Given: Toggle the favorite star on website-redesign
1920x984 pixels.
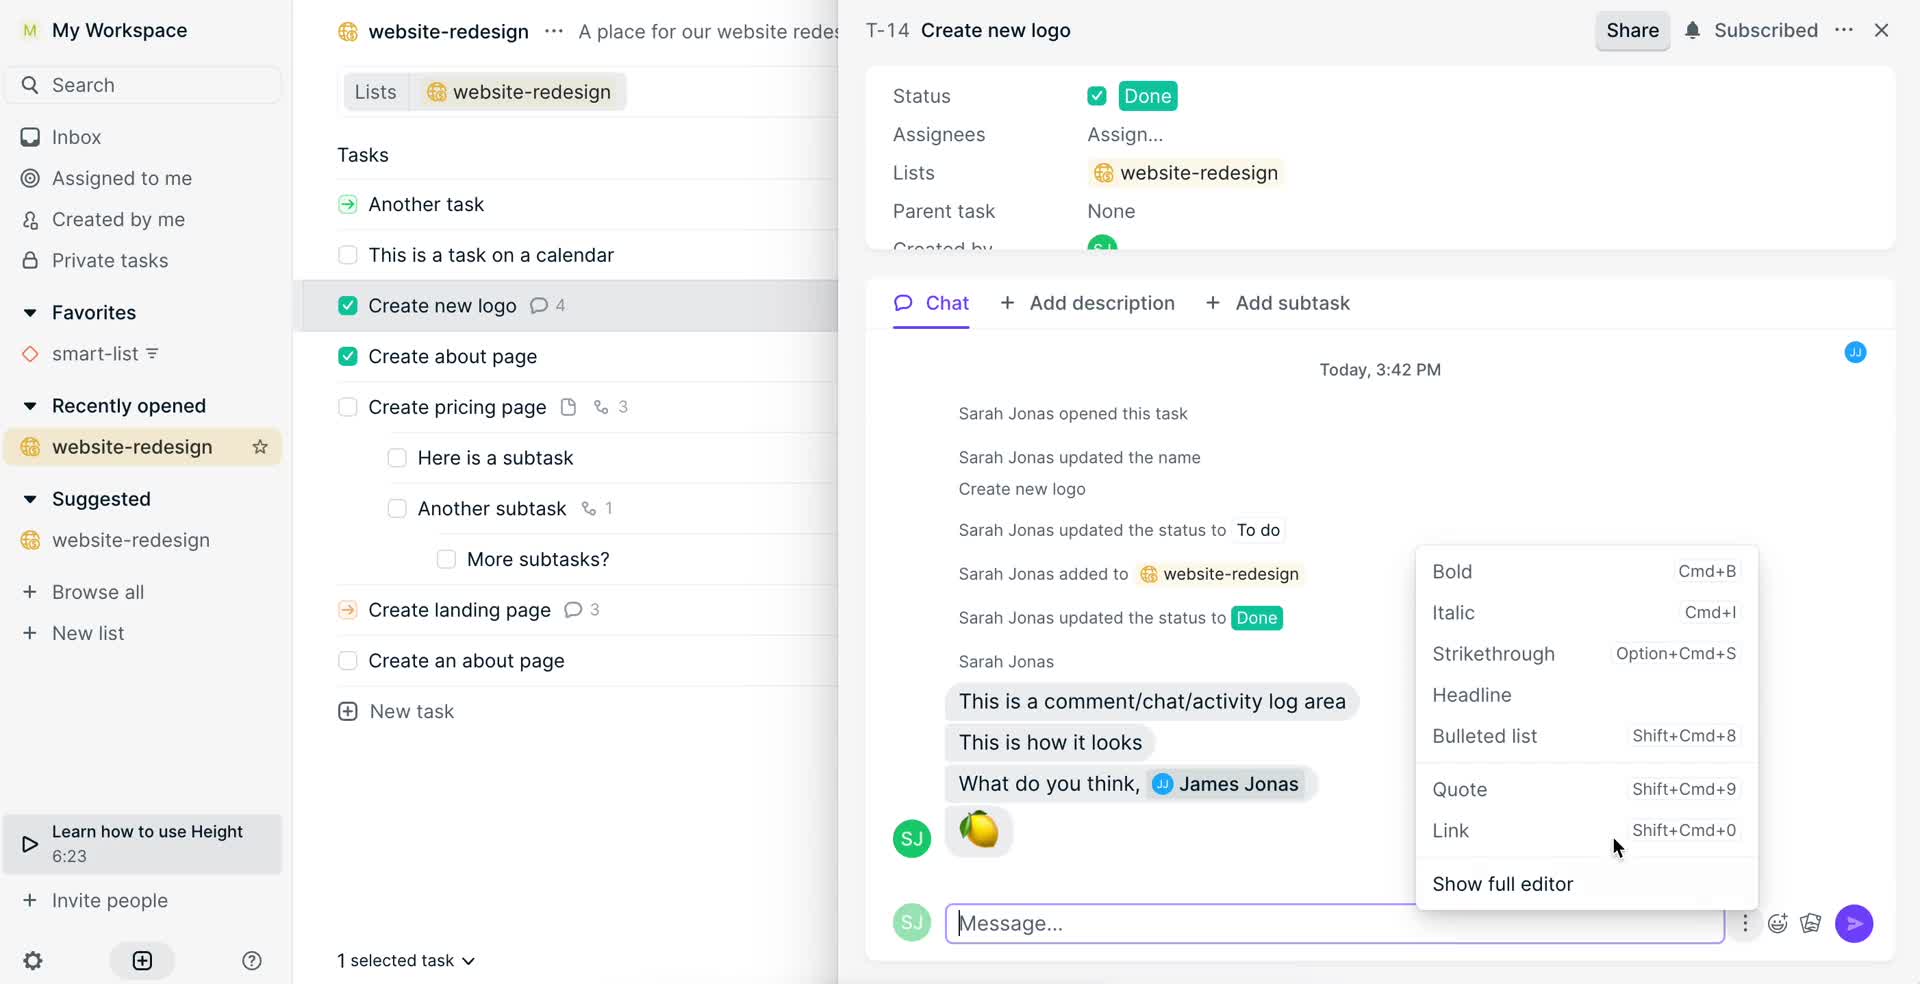Looking at the screenshot, I should coord(260,447).
